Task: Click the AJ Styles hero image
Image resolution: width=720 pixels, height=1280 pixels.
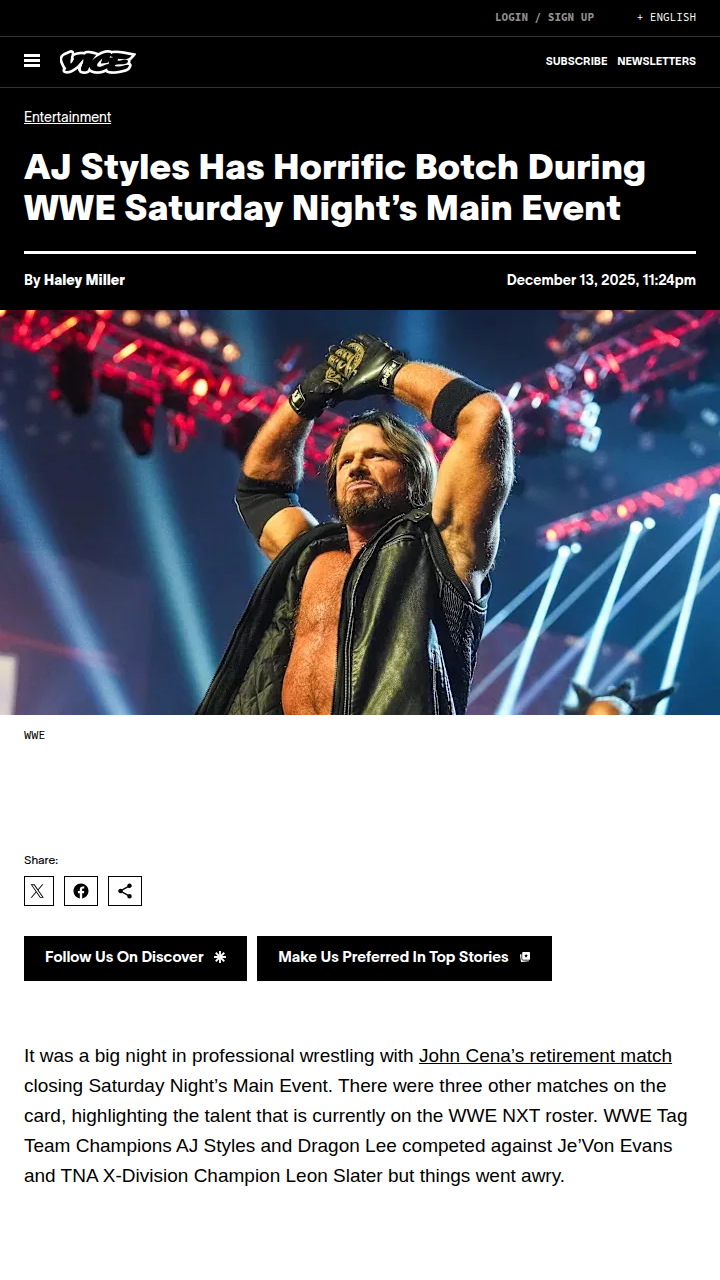Action: pos(360,512)
